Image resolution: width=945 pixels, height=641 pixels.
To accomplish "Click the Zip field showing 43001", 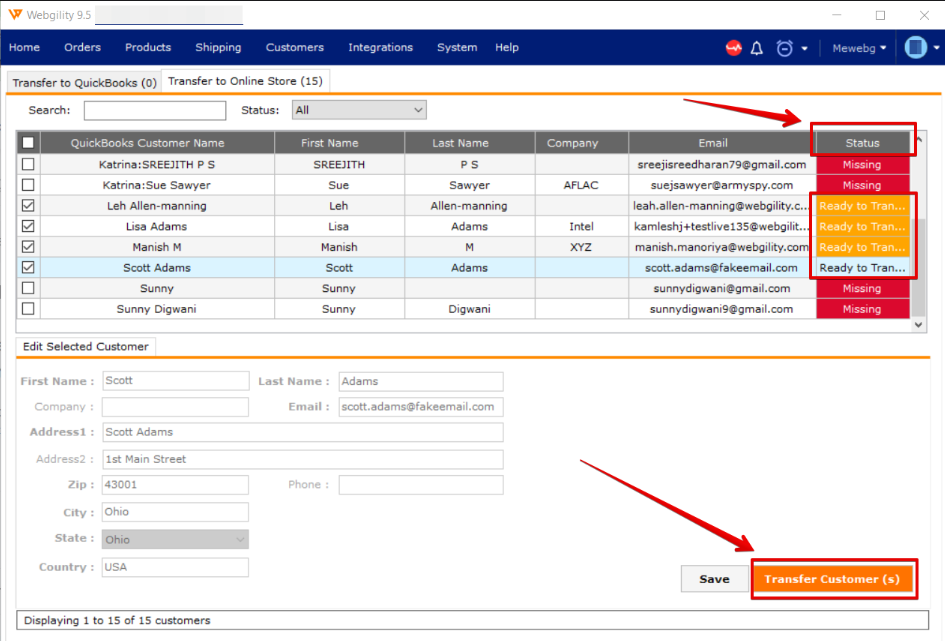I will [x=175, y=485].
